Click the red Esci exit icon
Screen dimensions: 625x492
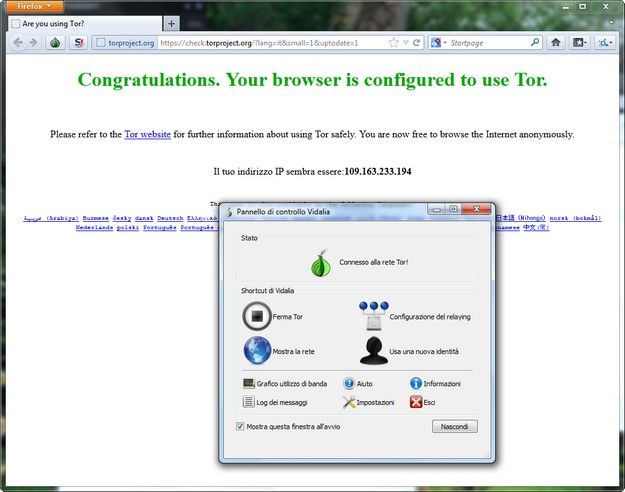pyautogui.click(x=416, y=401)
